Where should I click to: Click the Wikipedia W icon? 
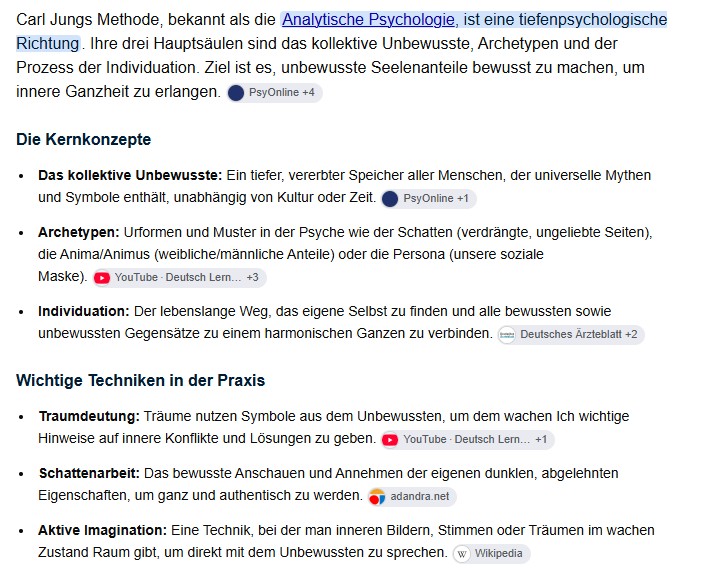pos(462,554)
